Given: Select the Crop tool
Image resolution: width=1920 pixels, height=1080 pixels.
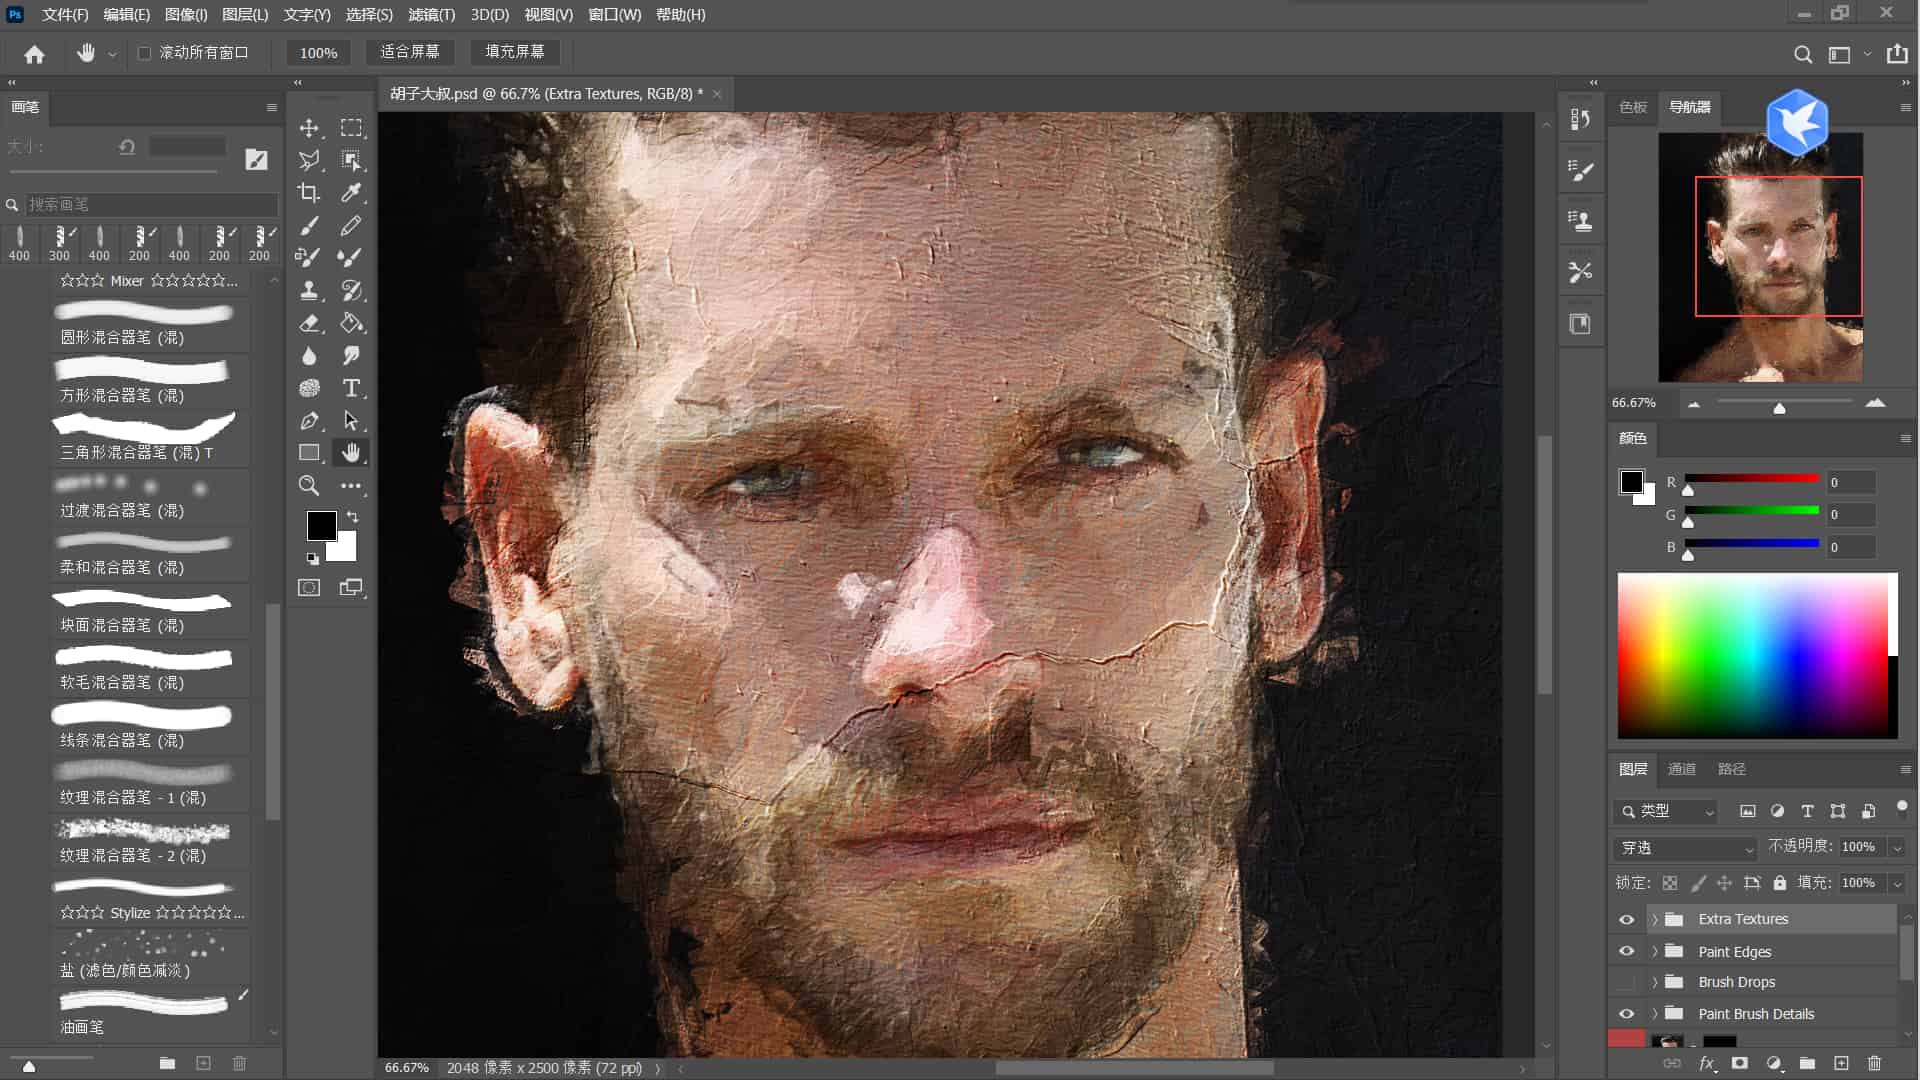Looking at the screenshot, I should click(309, 193).
